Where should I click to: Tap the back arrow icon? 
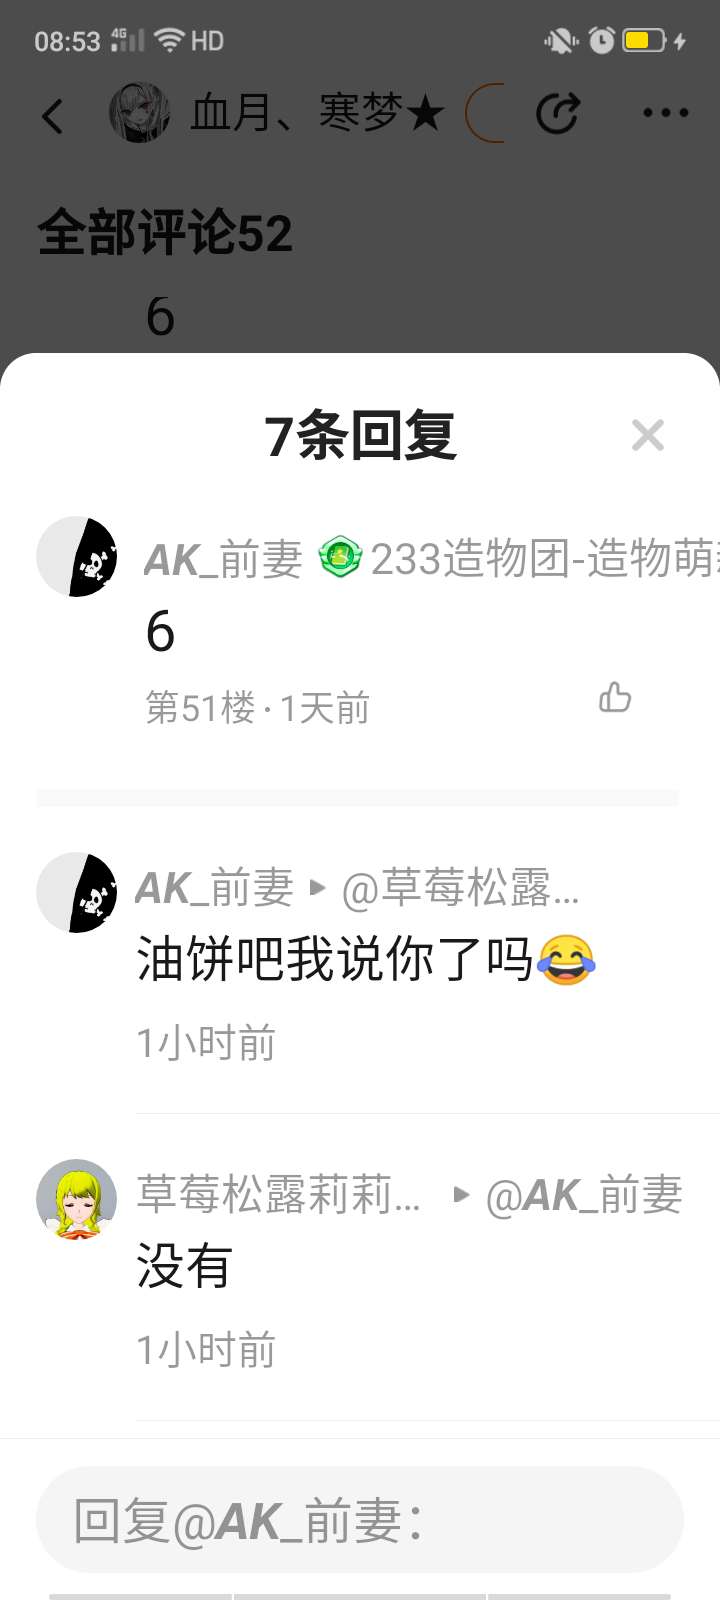click(53, 115)
